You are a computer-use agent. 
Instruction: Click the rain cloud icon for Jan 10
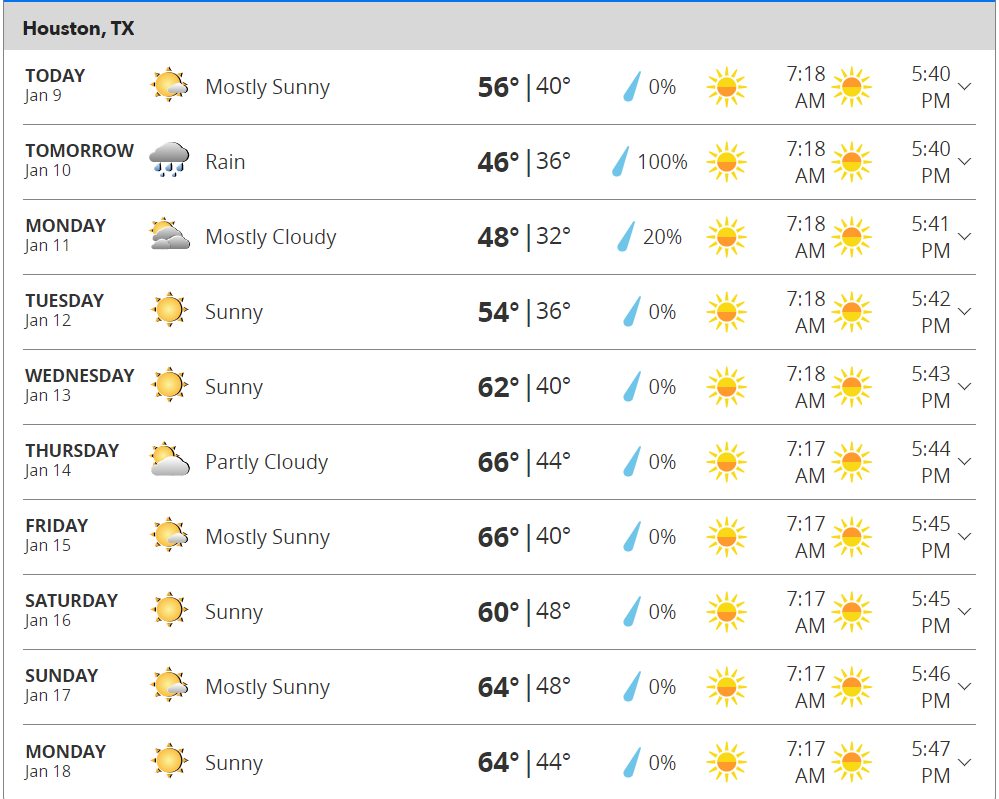169,161
